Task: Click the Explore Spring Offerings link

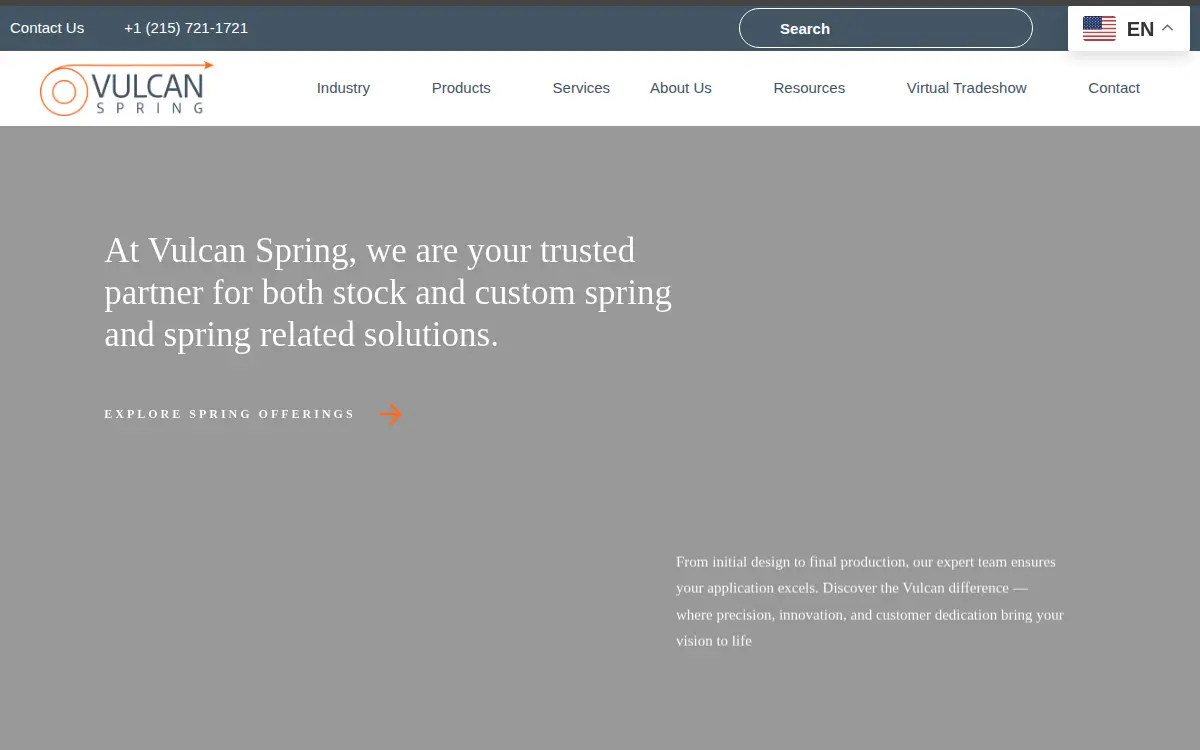Action: point(230,414)
